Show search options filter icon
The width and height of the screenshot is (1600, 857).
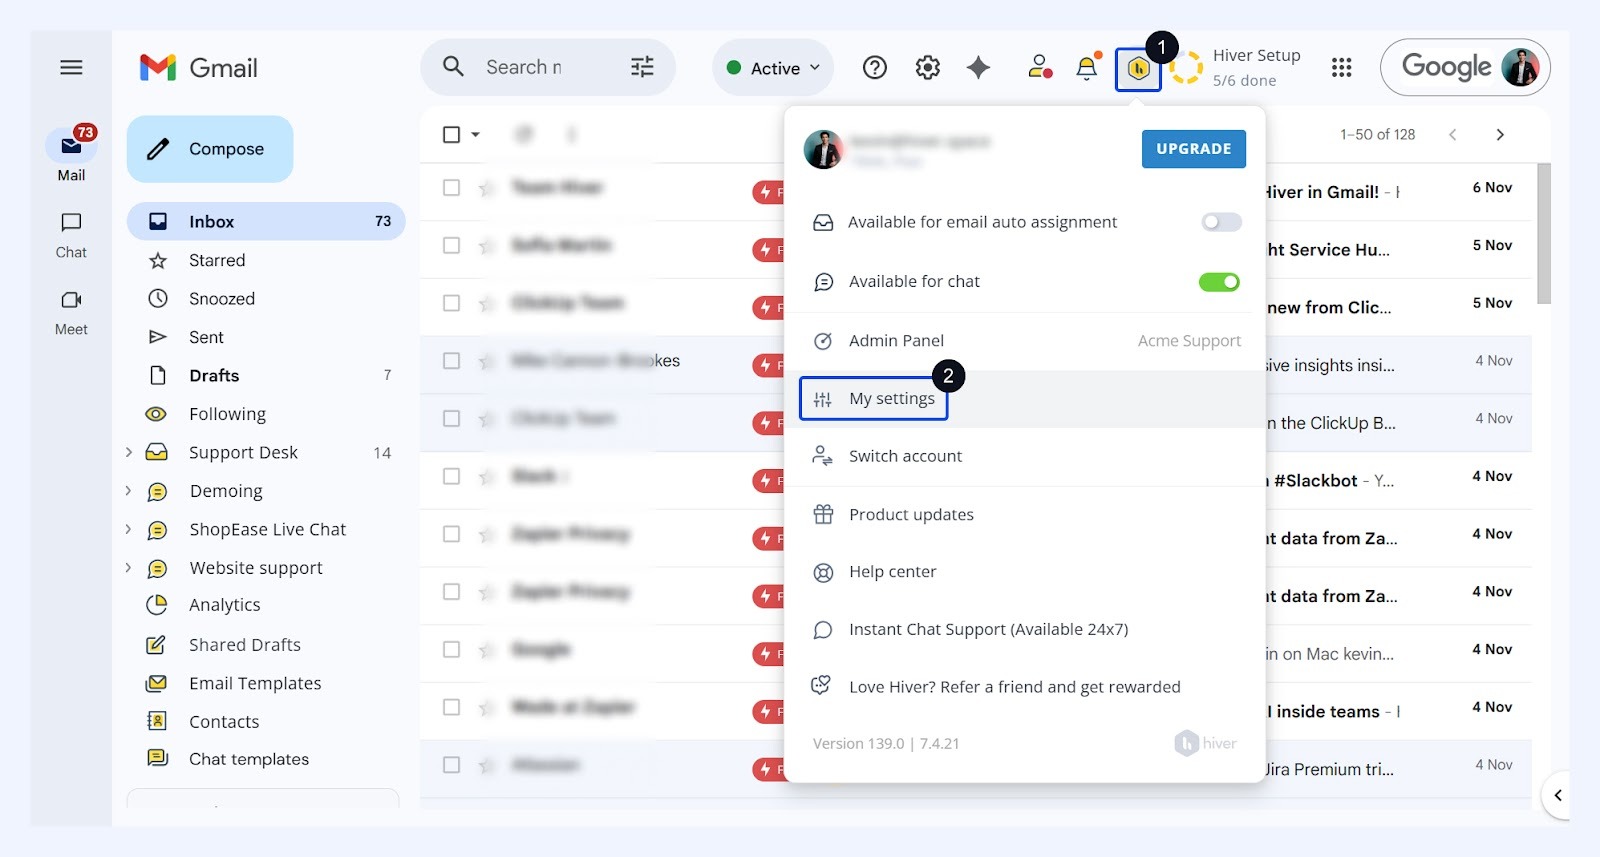click(642, 67)
